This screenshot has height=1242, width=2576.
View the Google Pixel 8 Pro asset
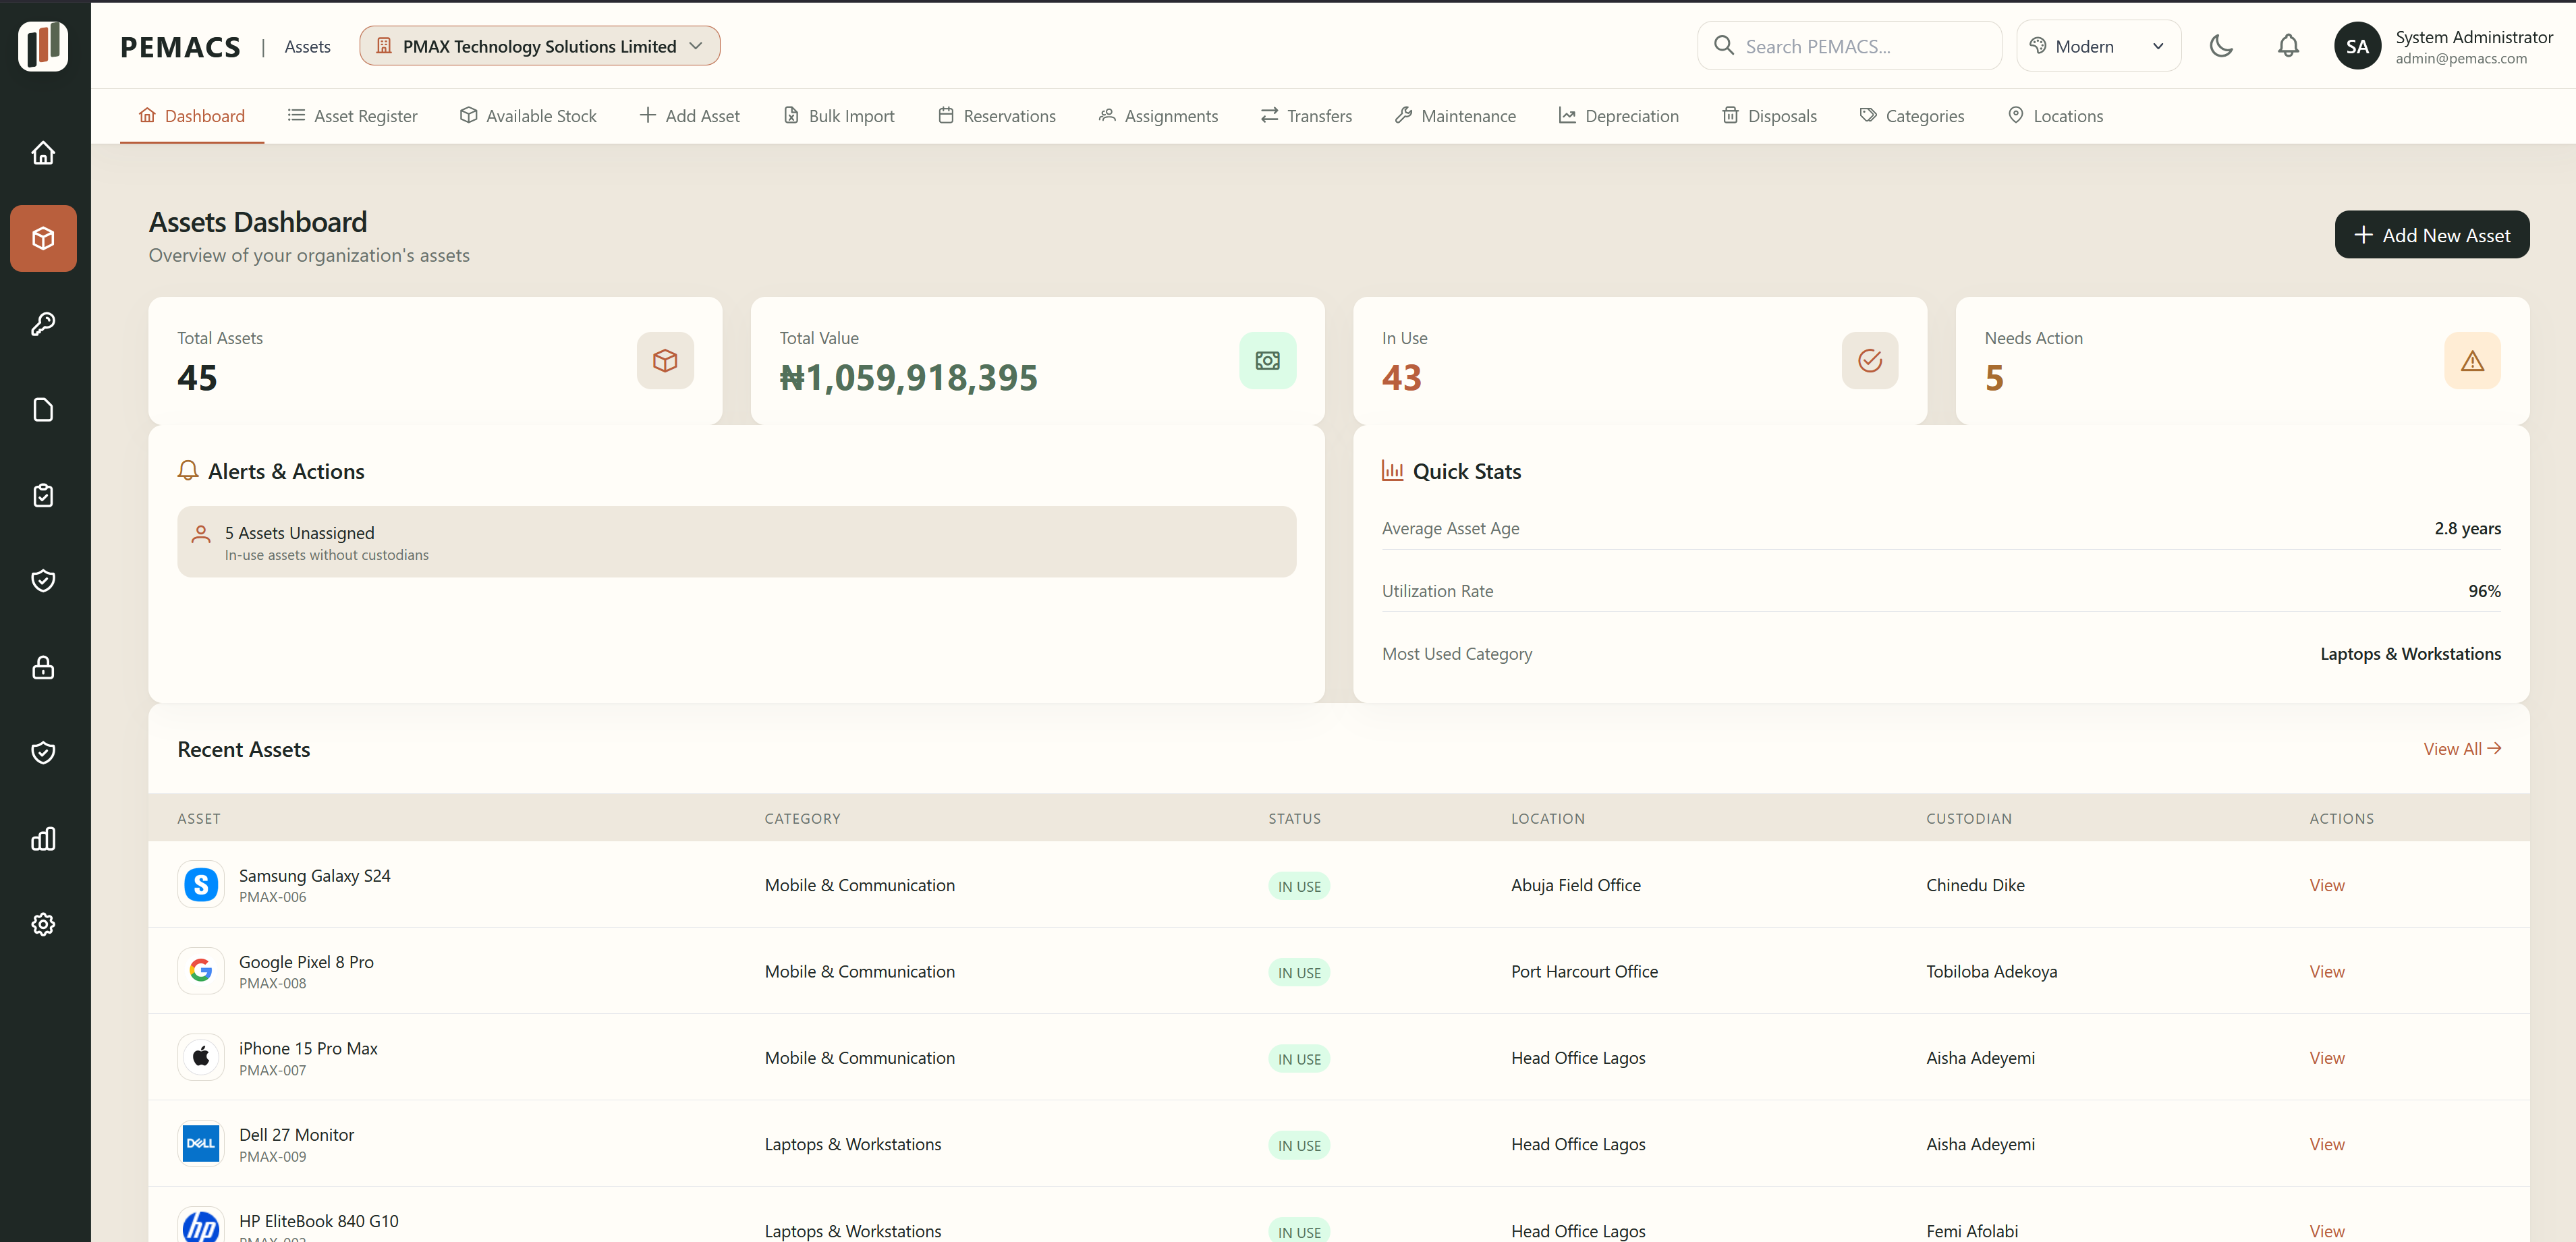pos(2327,971)
